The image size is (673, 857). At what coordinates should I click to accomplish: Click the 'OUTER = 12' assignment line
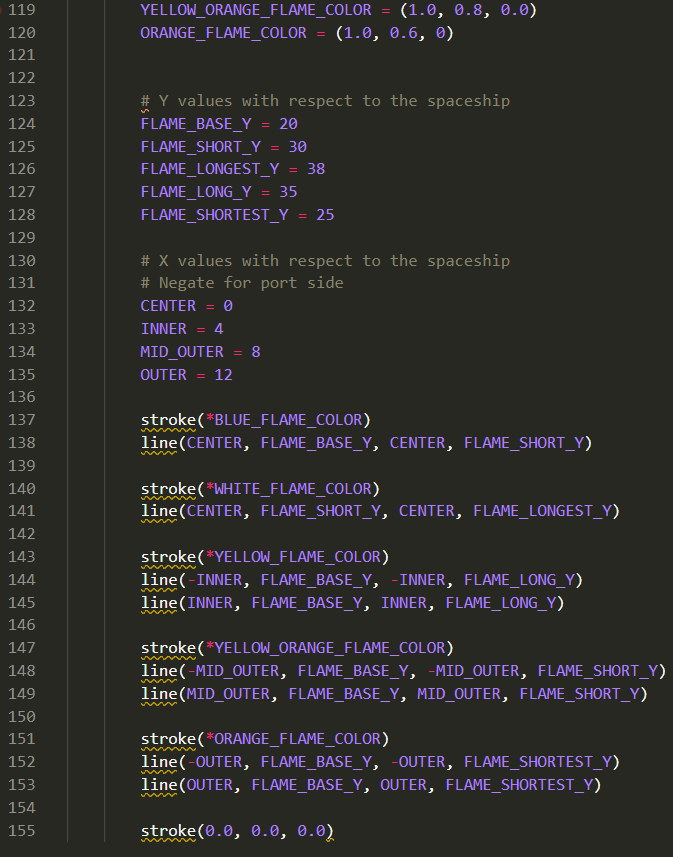(x=186, y=375)
